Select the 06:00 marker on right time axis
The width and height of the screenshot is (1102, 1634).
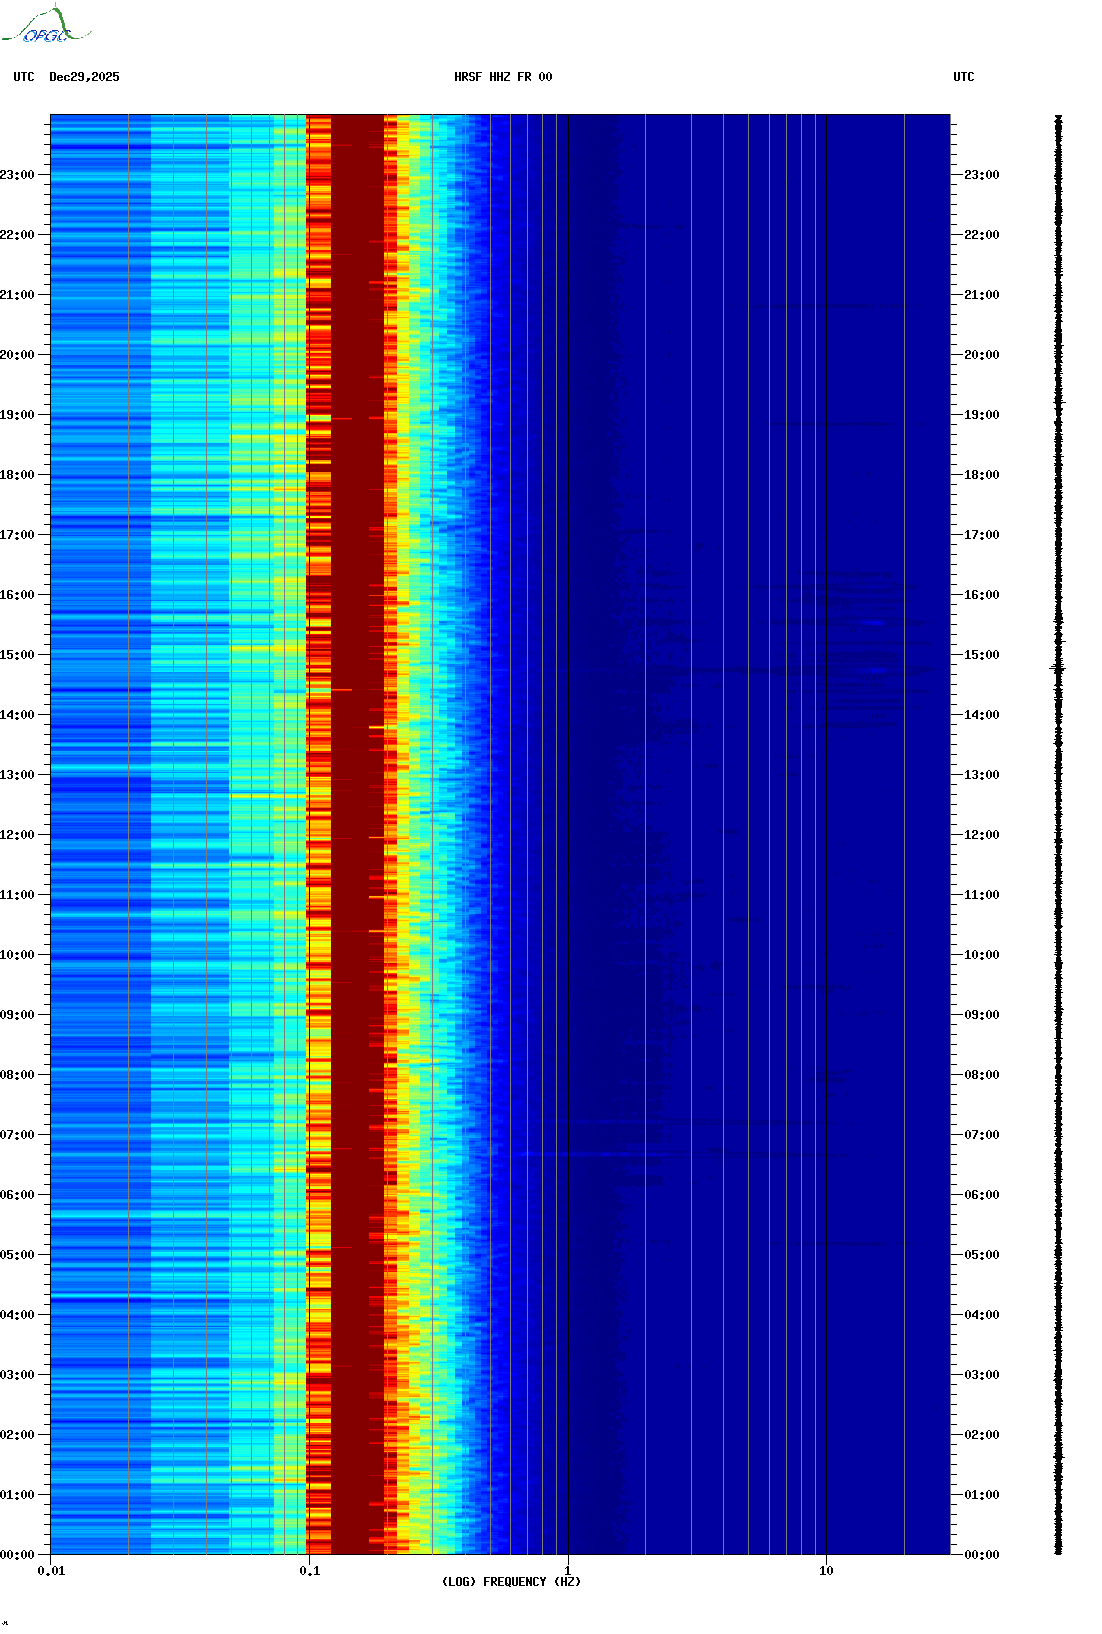click(982, 1195)
